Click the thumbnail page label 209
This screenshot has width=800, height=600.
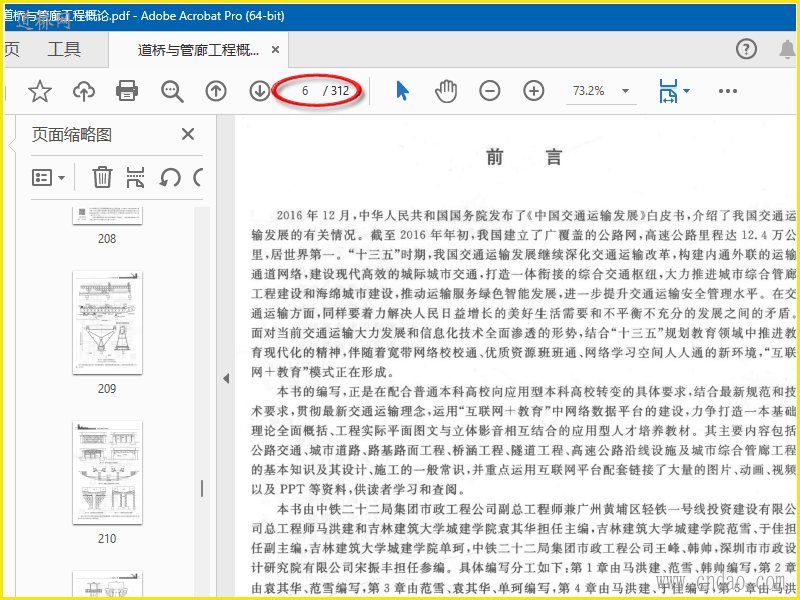point(107,389)
